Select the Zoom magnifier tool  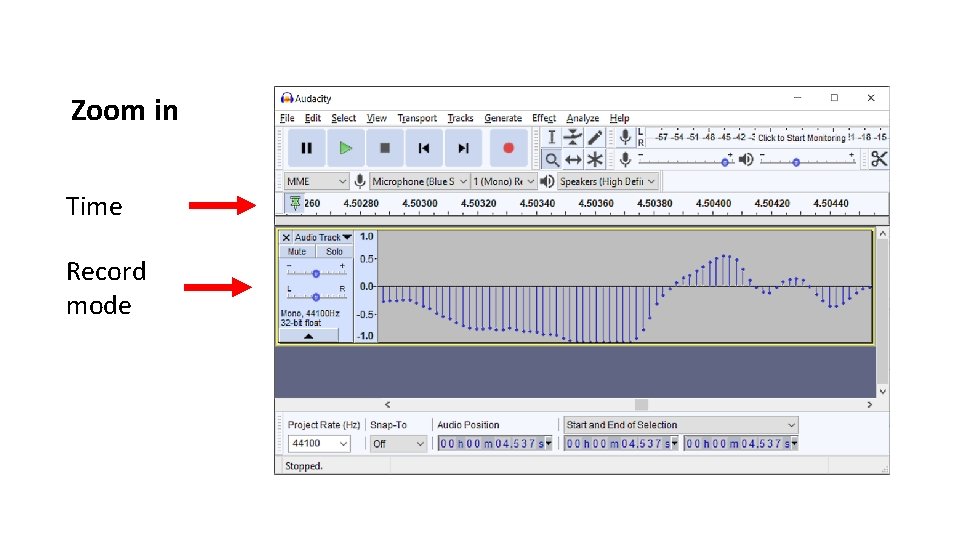[x=552, y=160]
